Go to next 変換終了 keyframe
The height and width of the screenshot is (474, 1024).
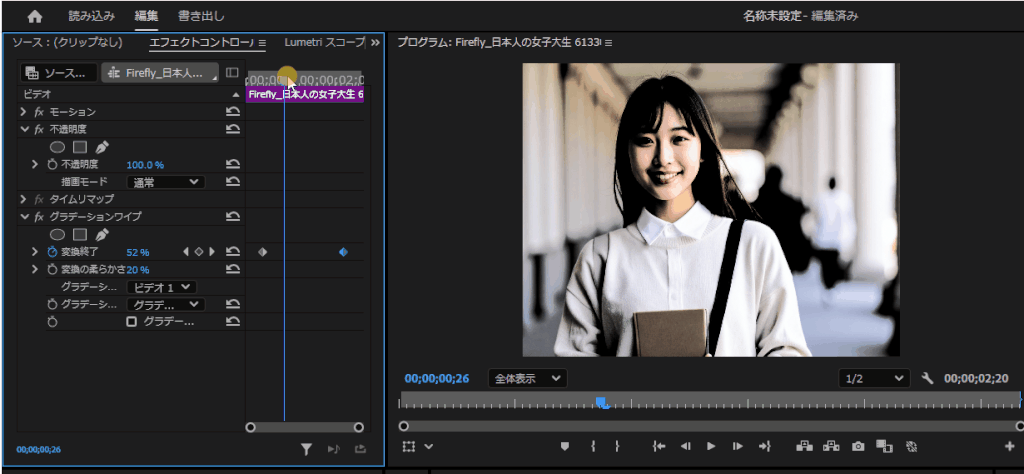point(212,251)
